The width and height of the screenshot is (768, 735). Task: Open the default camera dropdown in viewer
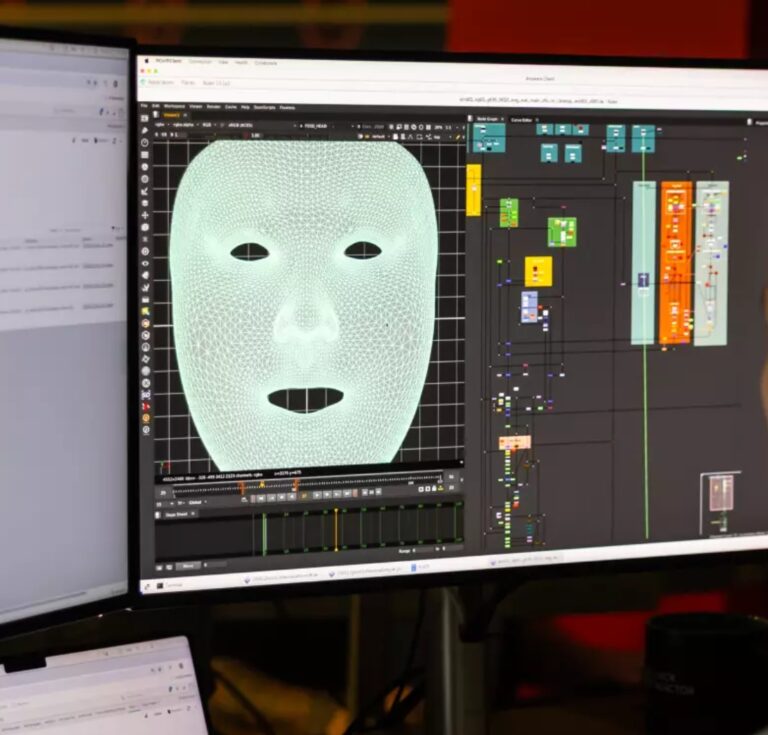[x=381, y=137]
